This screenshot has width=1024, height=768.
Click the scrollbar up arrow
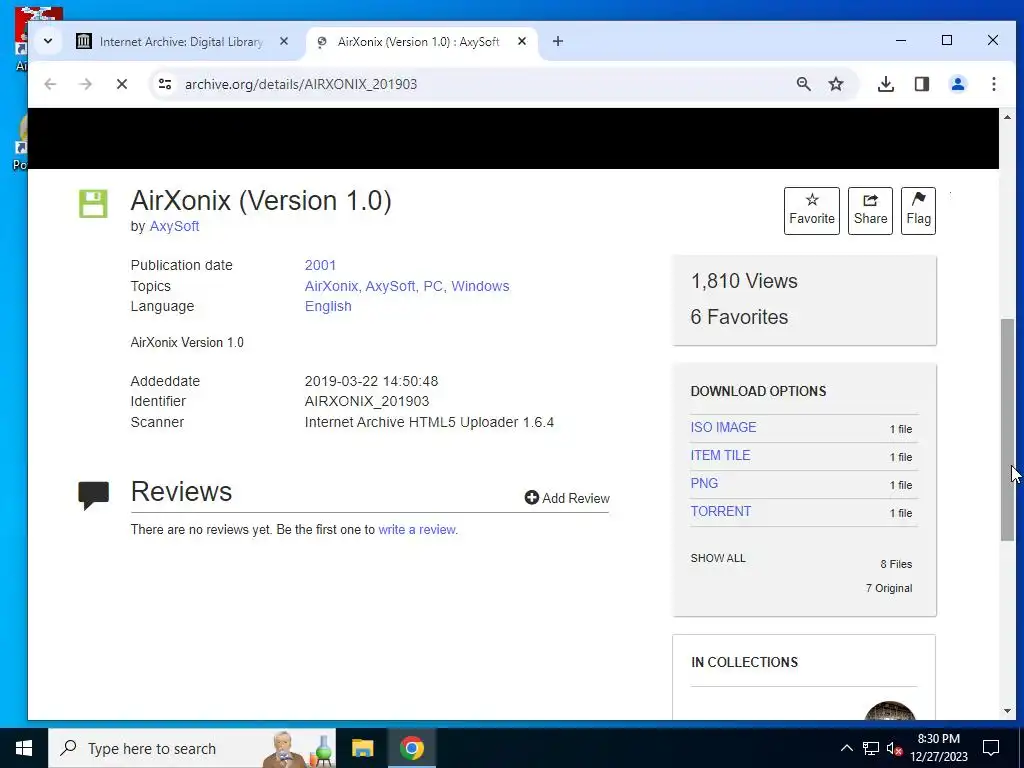[x=1006, y=117]
